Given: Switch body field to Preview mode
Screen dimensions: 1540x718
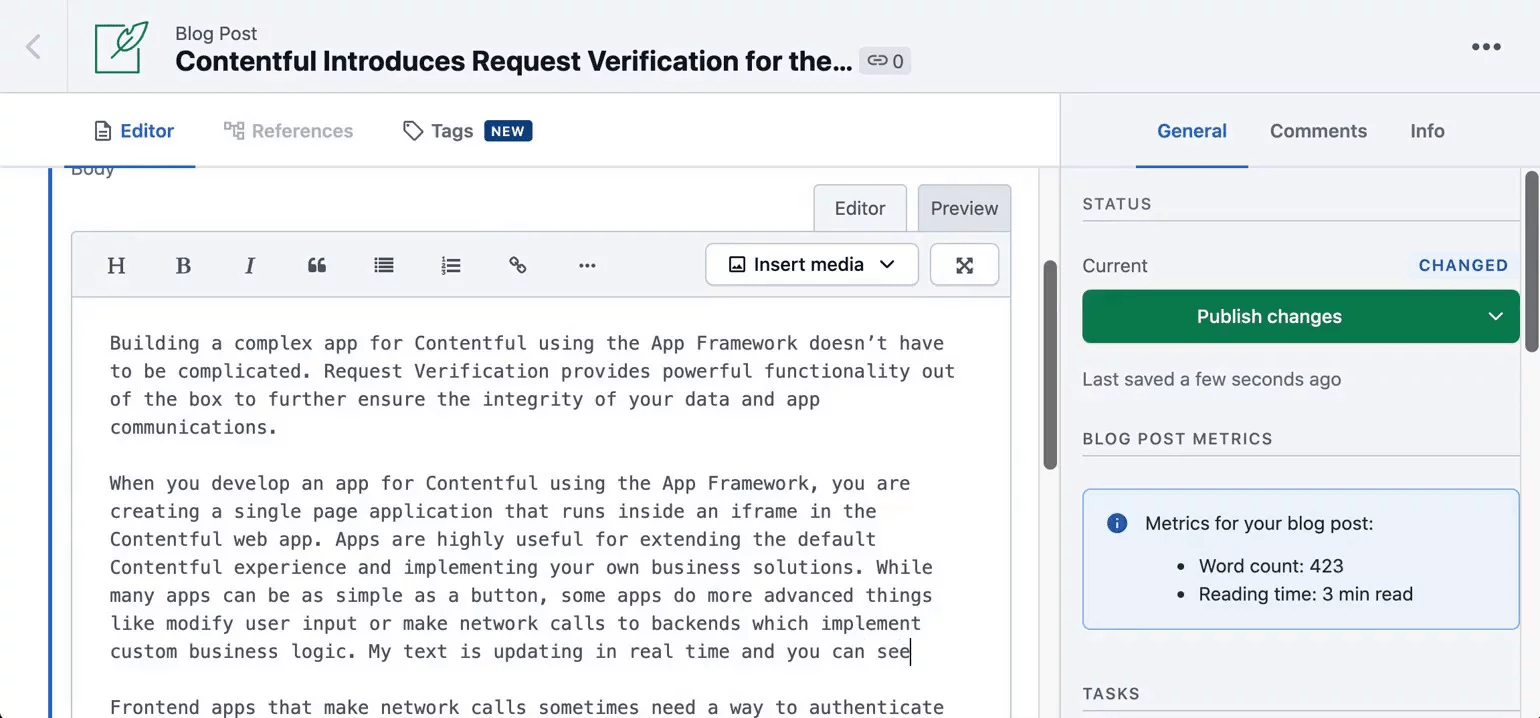Looking at the screenshot, I should pyautogui.click(x=964, y=208).
